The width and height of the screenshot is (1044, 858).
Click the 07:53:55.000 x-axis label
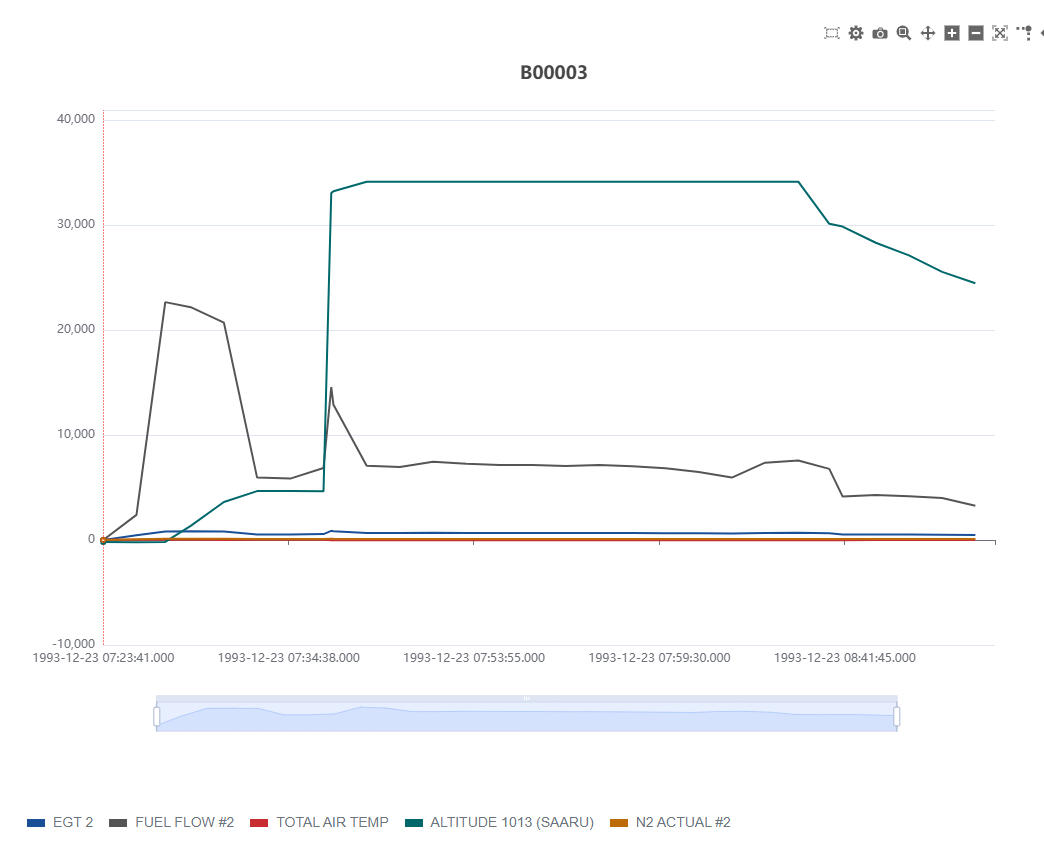tap(474, 658)
